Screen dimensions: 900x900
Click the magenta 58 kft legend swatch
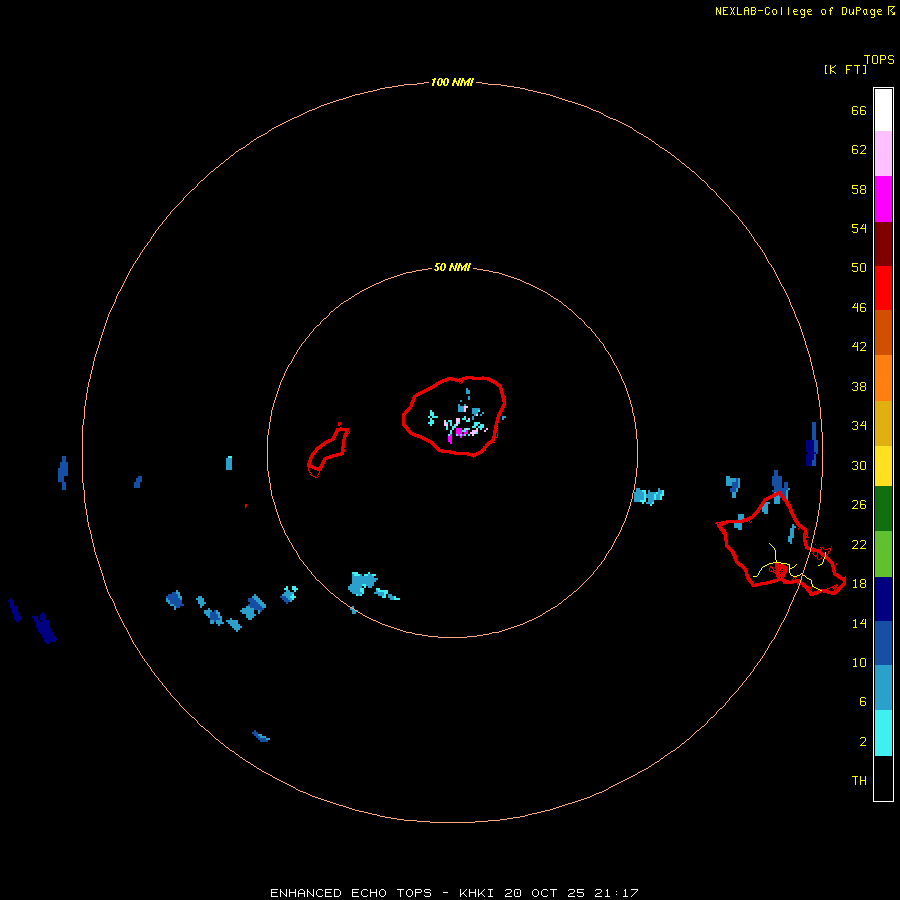click(x=883, y=199)
